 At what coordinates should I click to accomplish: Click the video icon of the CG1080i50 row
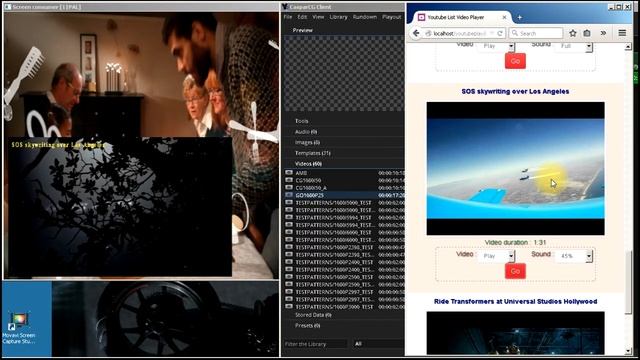(x=289, y=180)
